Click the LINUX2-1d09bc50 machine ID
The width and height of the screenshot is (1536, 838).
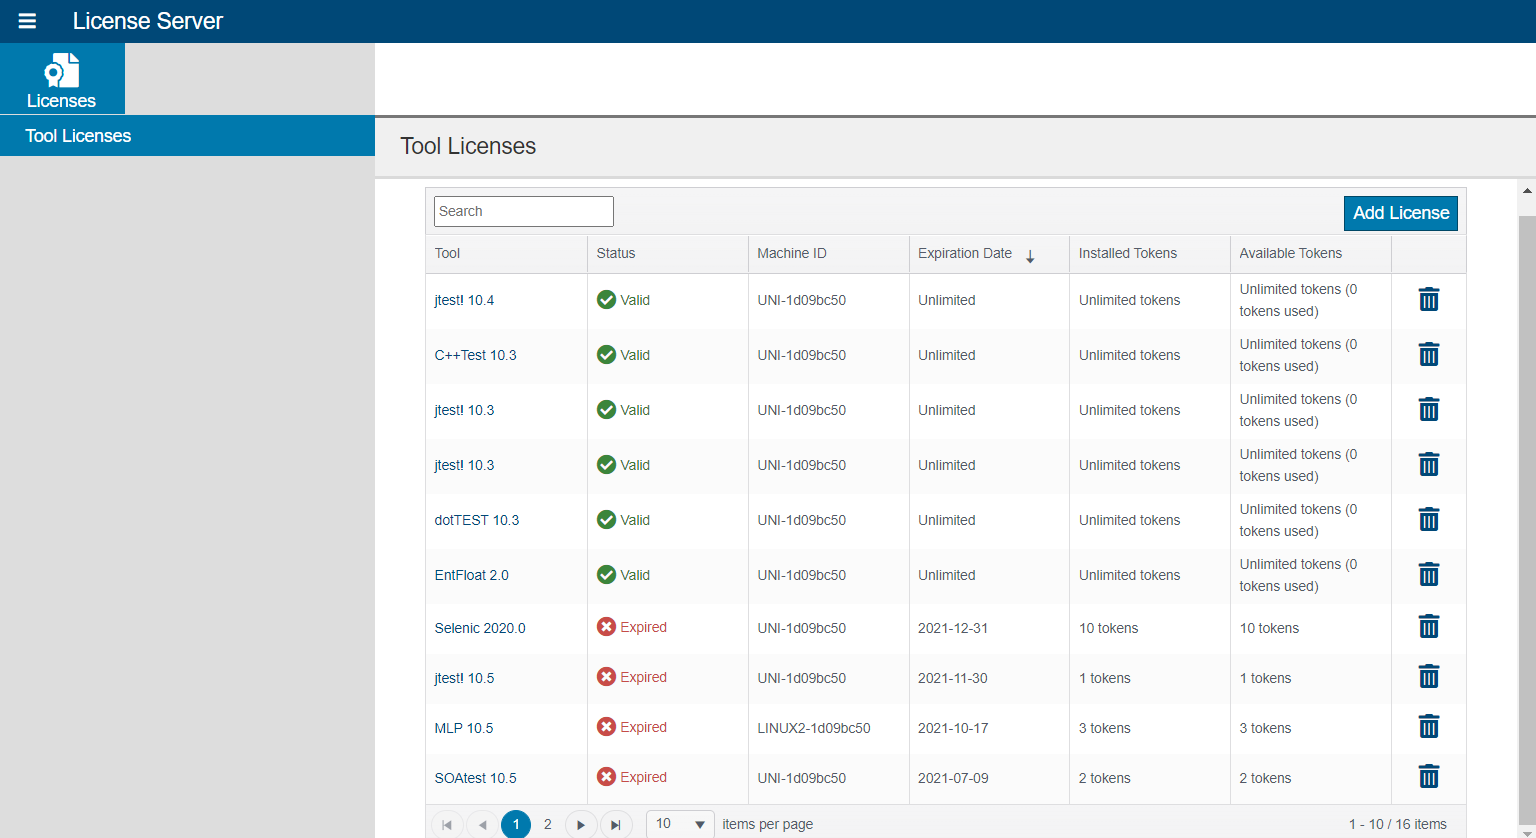pyautogui.click(x=814, y=728)
